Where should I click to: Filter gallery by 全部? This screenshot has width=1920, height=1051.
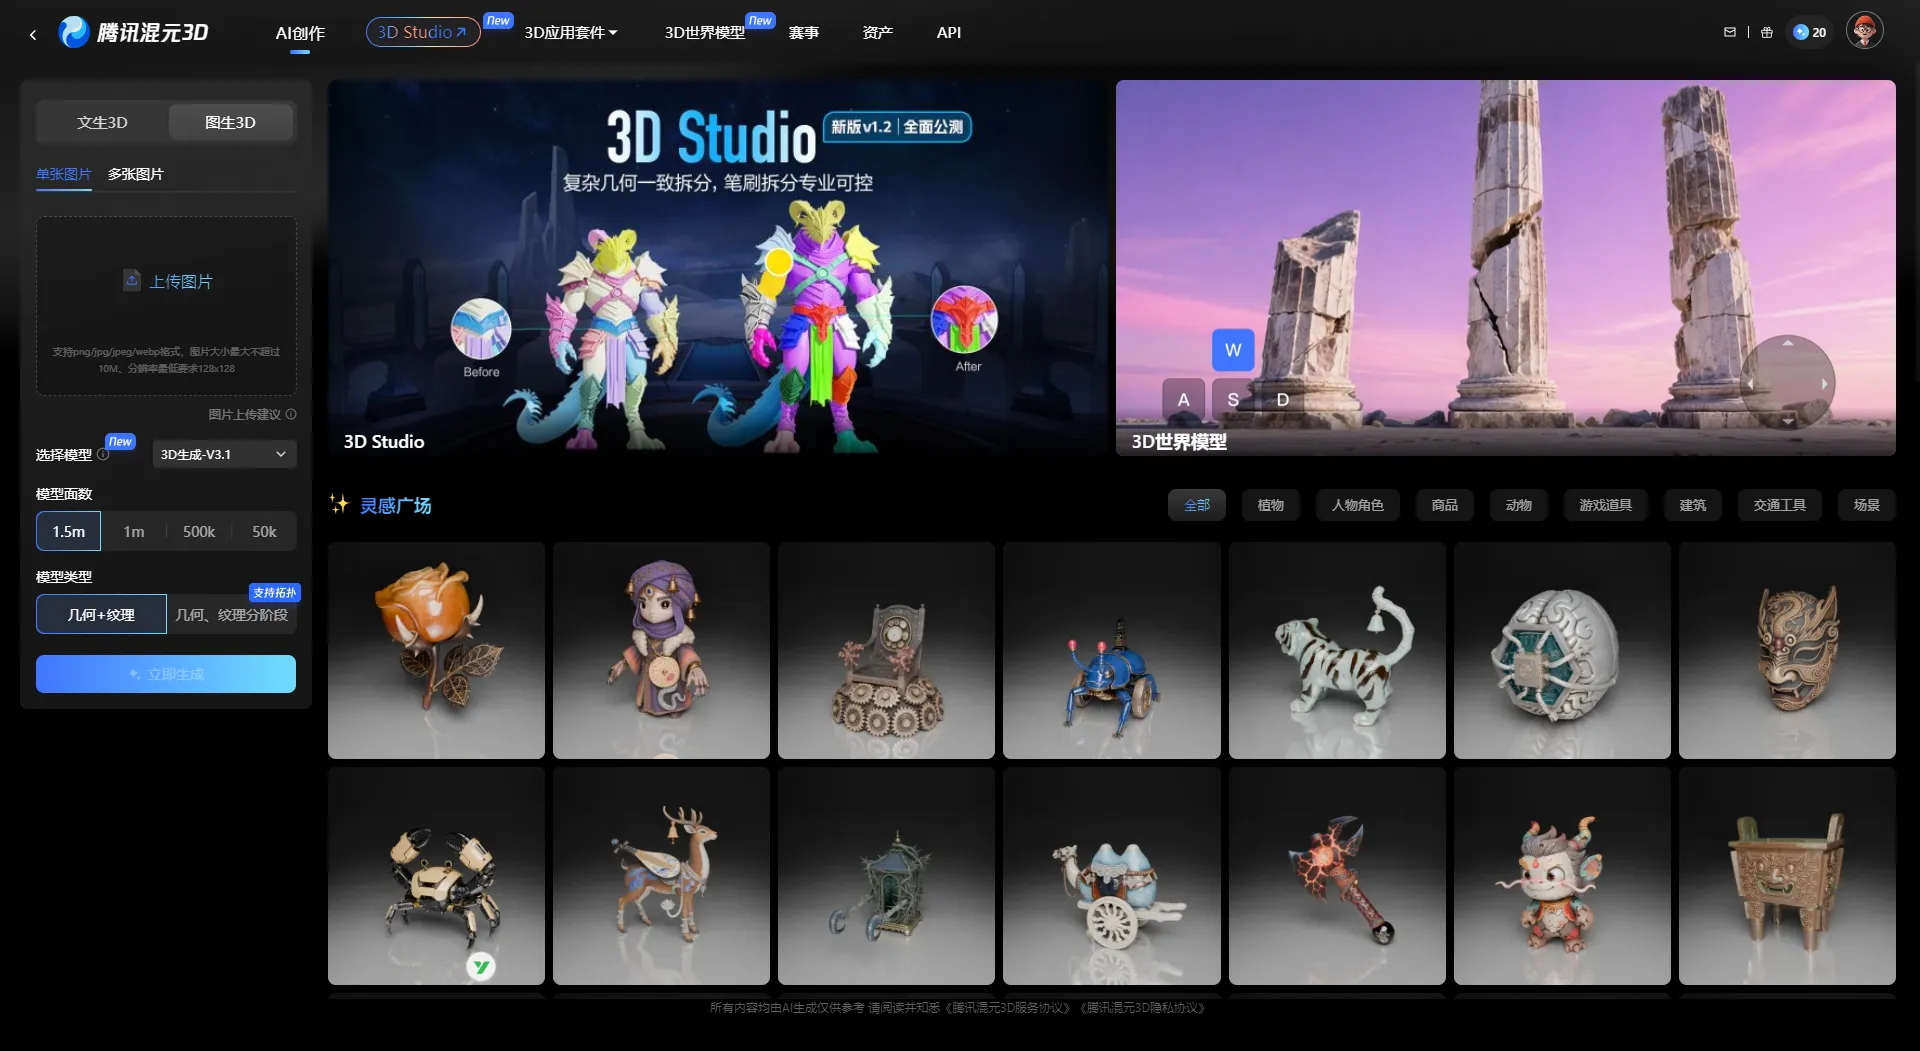[x=1197, y=505]
